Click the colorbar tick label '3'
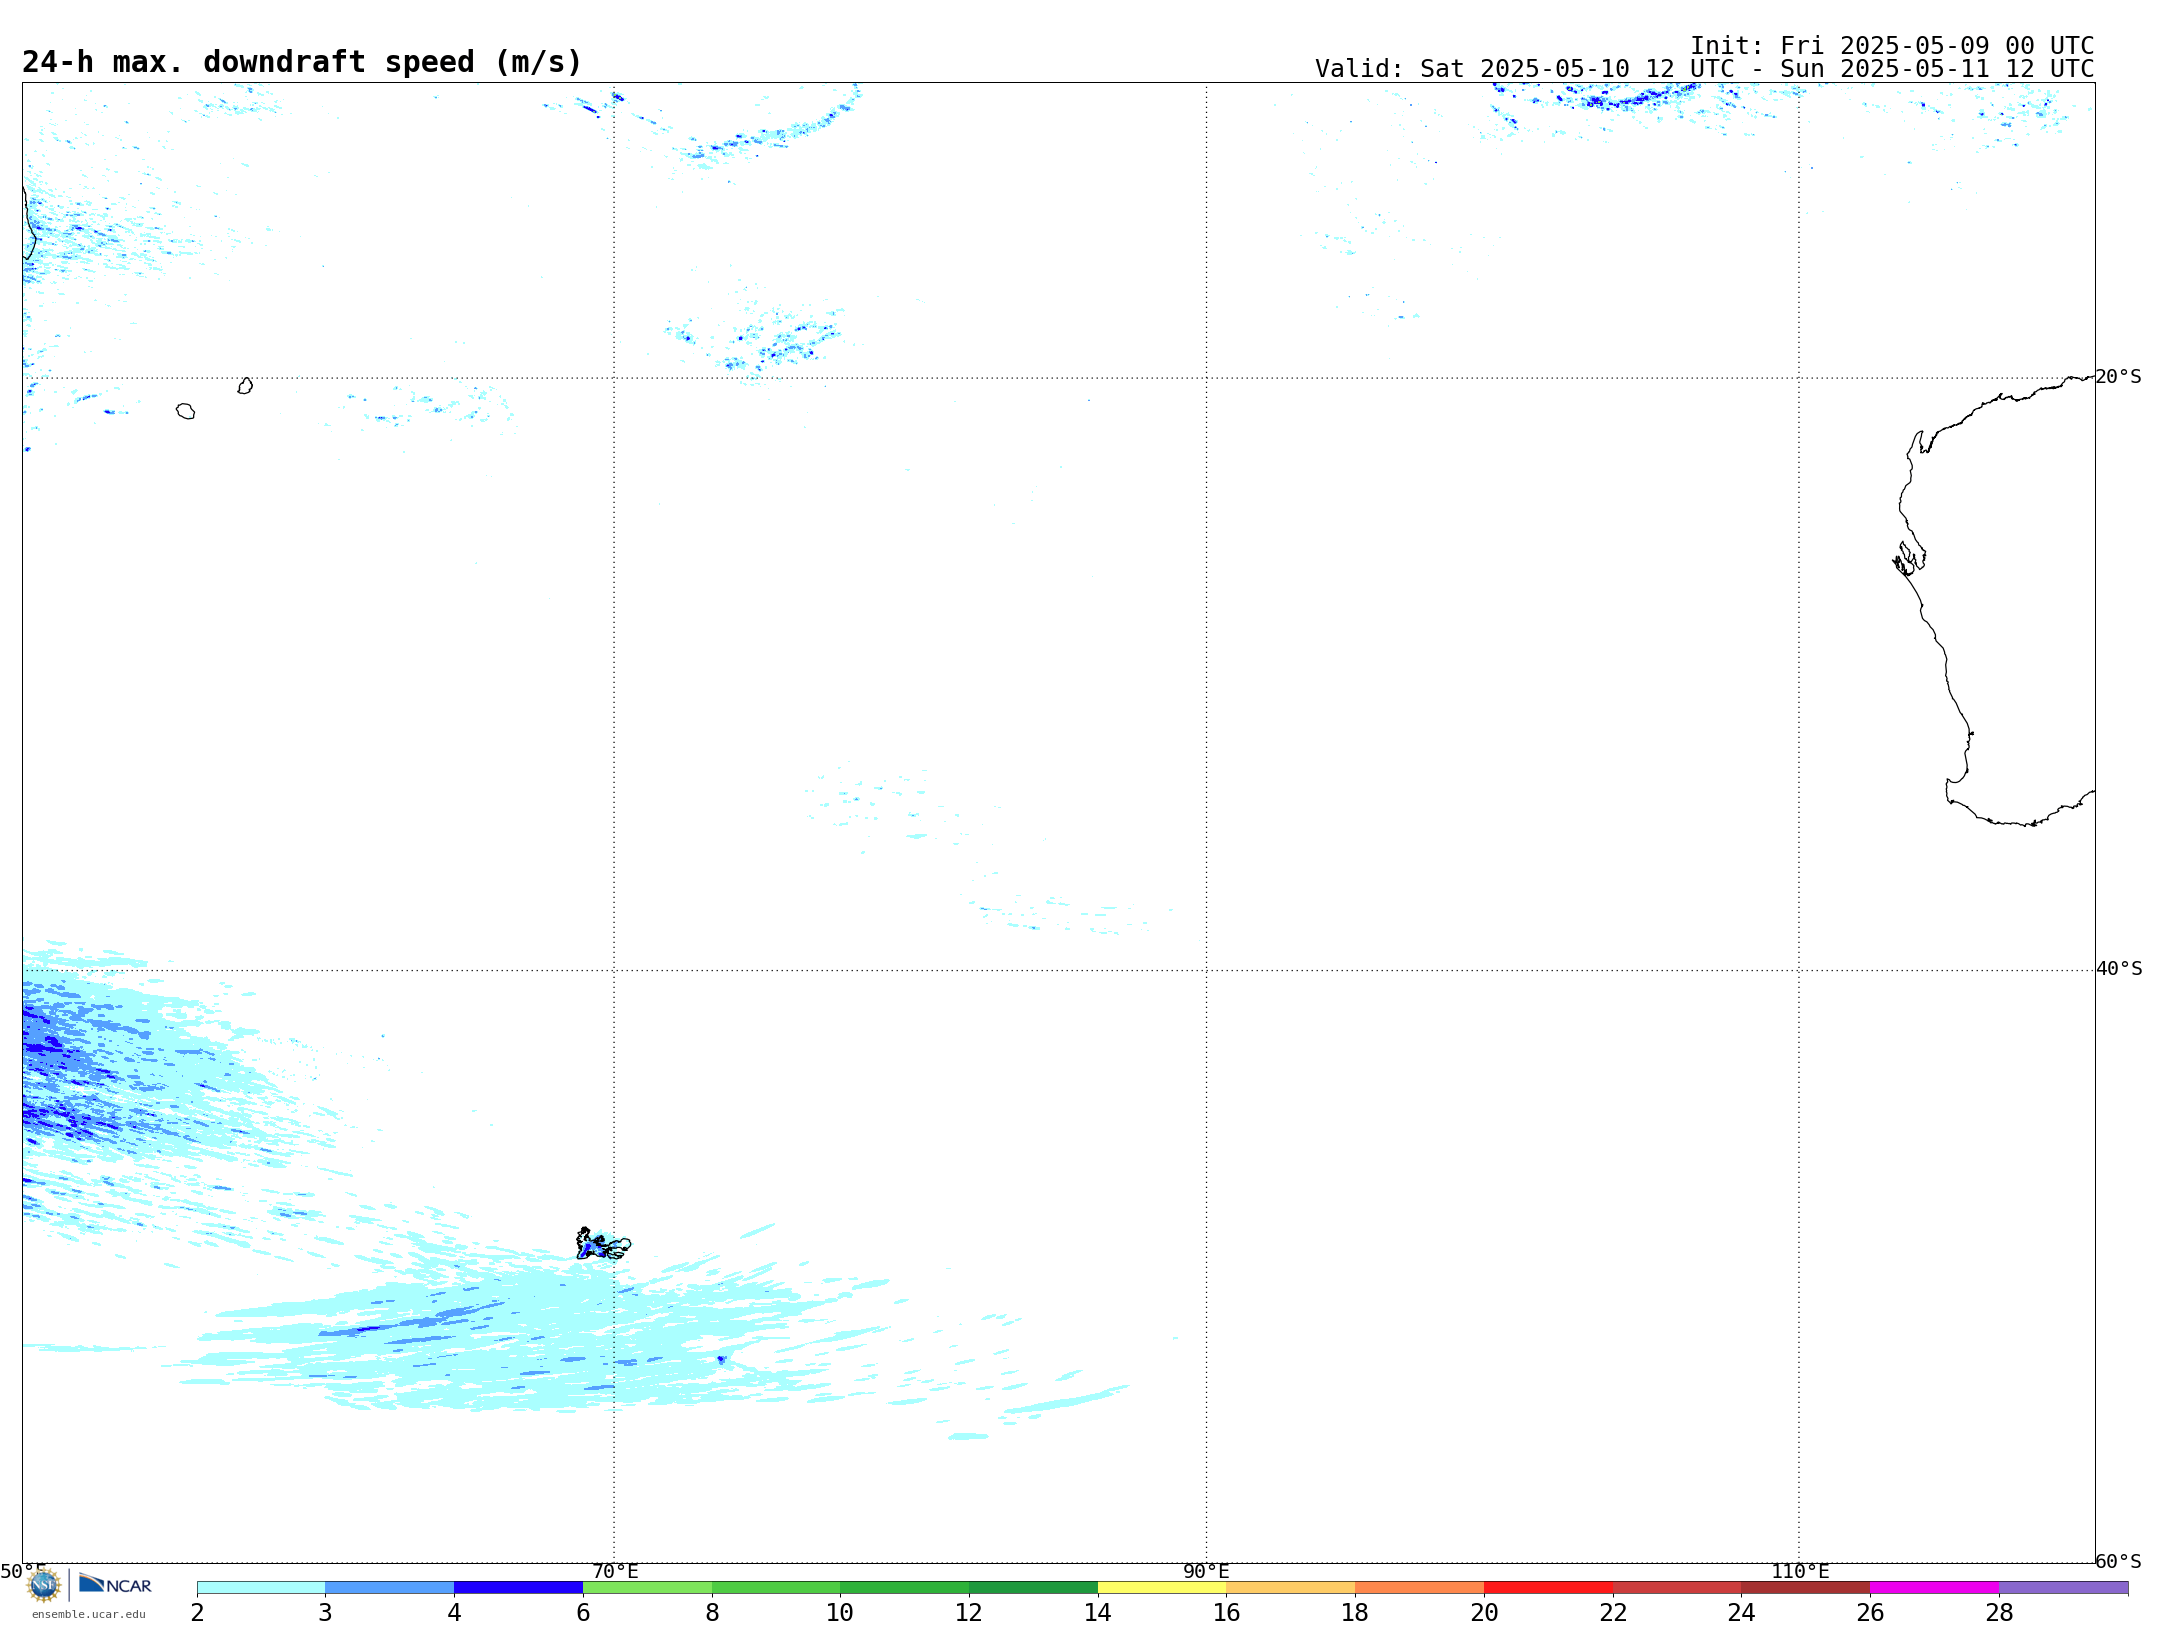Image resolution: width=2160 pixels, height=1626 pixels. tap(325, 1612)
